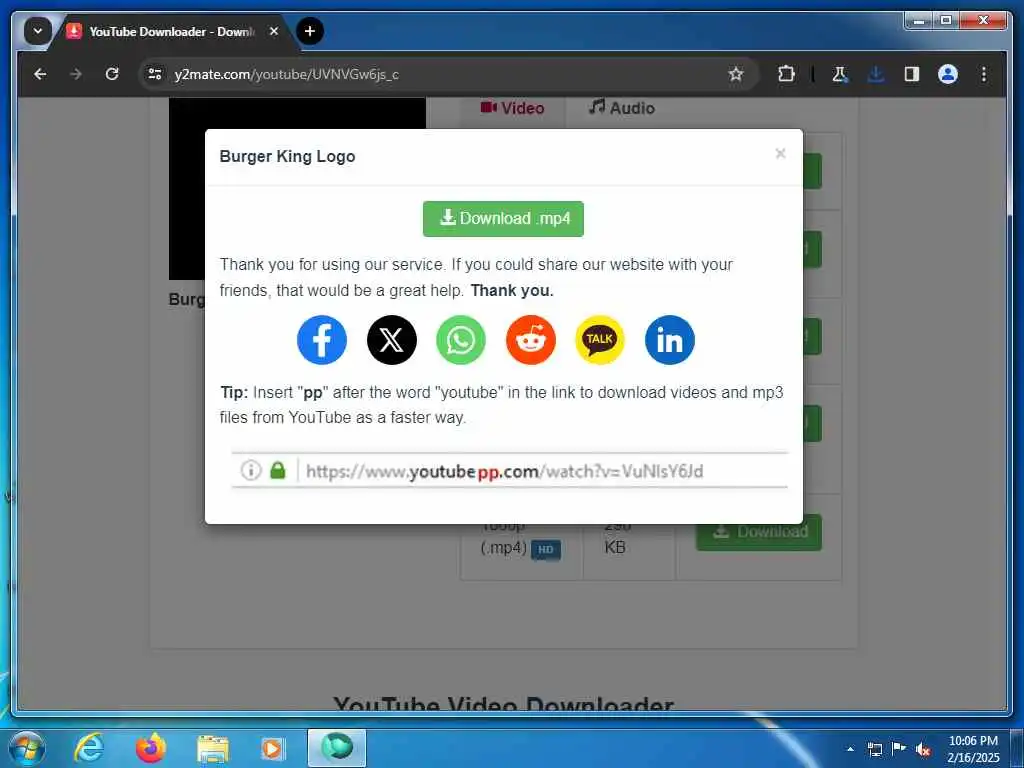Open the network status tray icon
This screenshot has width=1024, height=768.
pos(874,749)
